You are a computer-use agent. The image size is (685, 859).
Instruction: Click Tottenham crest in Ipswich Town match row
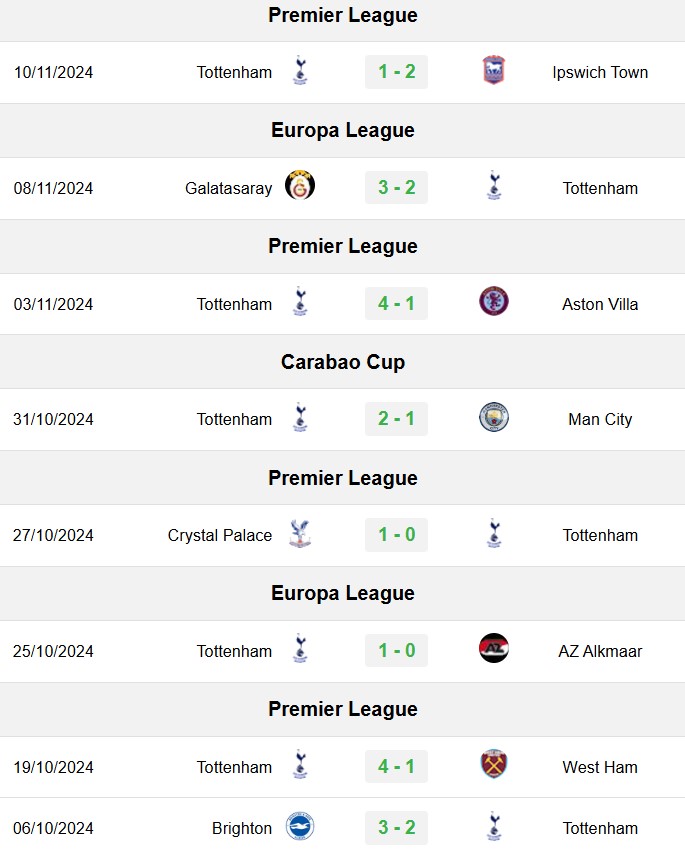pos(300,71)
